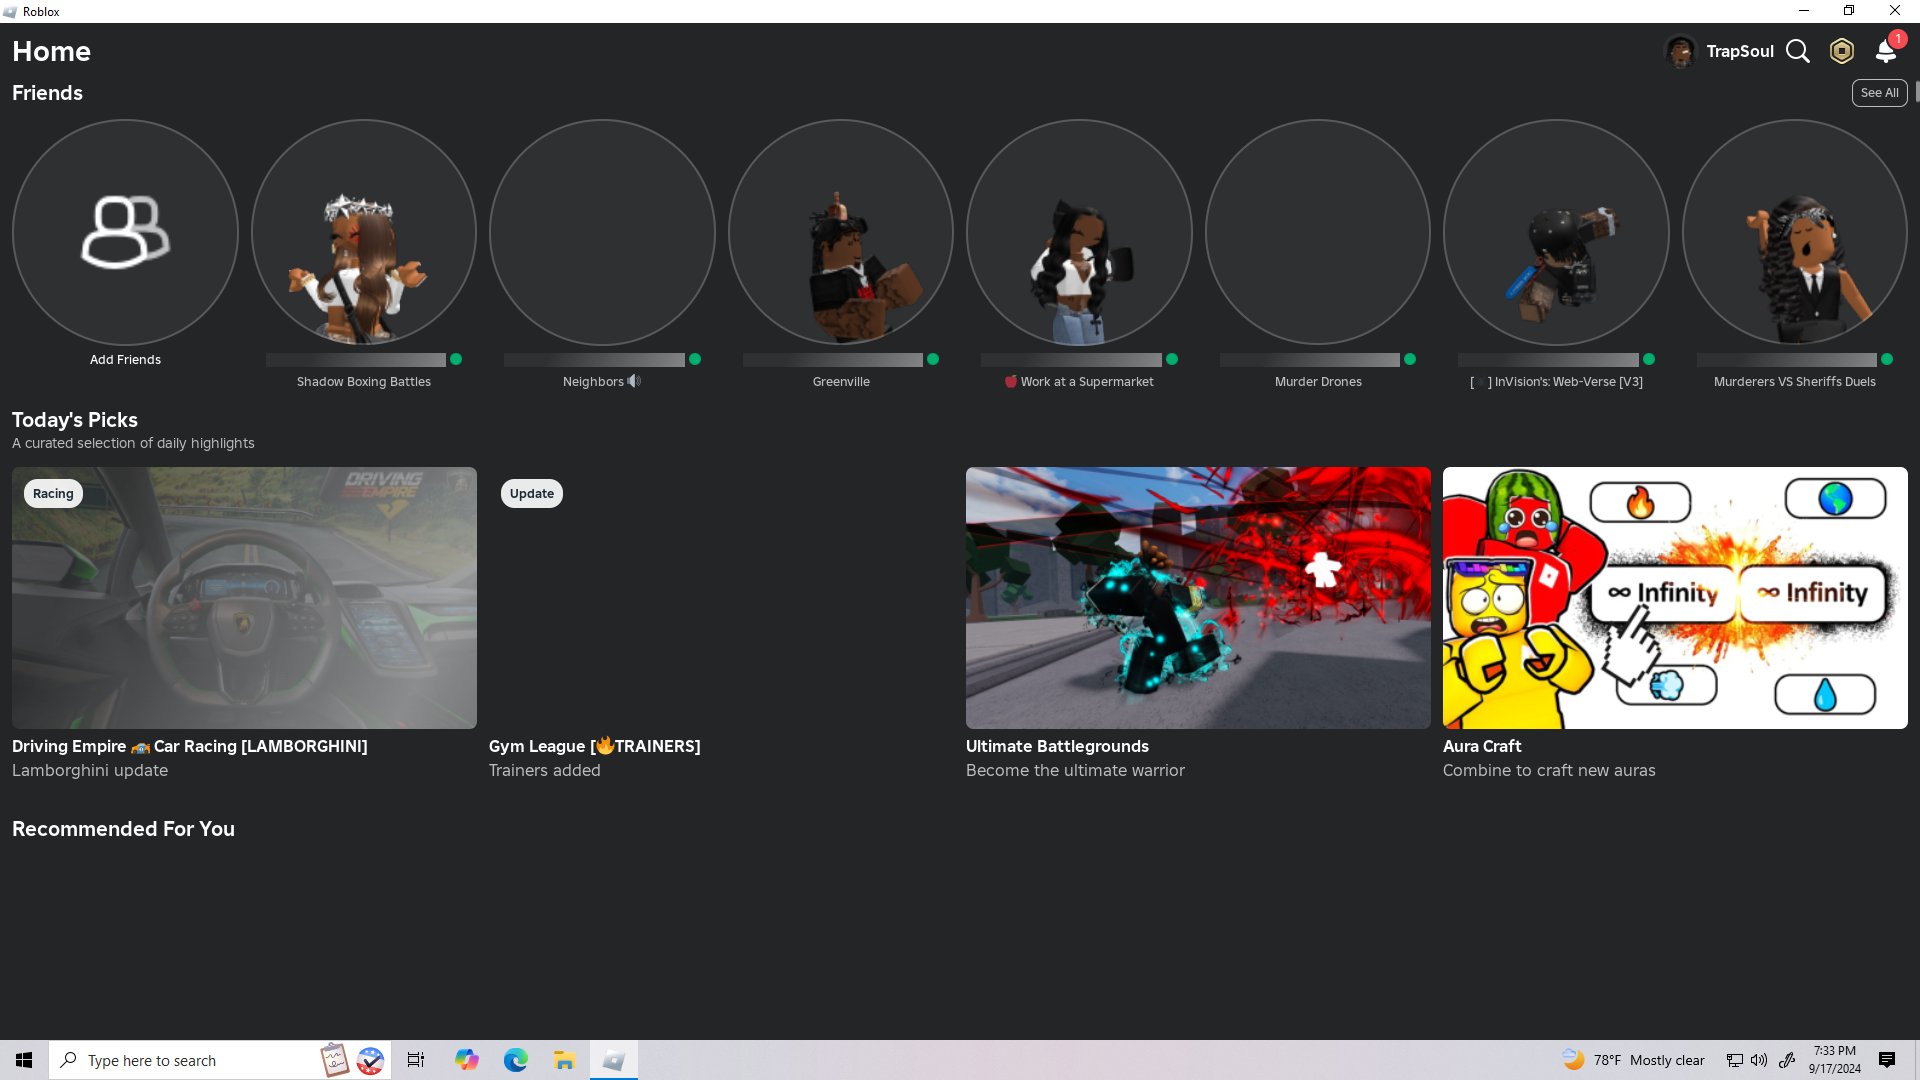Click the TrapSoul profile avatar
Image resolution: width=1920 pixels, height=1080 pixels.
[x=1680, y=51]
